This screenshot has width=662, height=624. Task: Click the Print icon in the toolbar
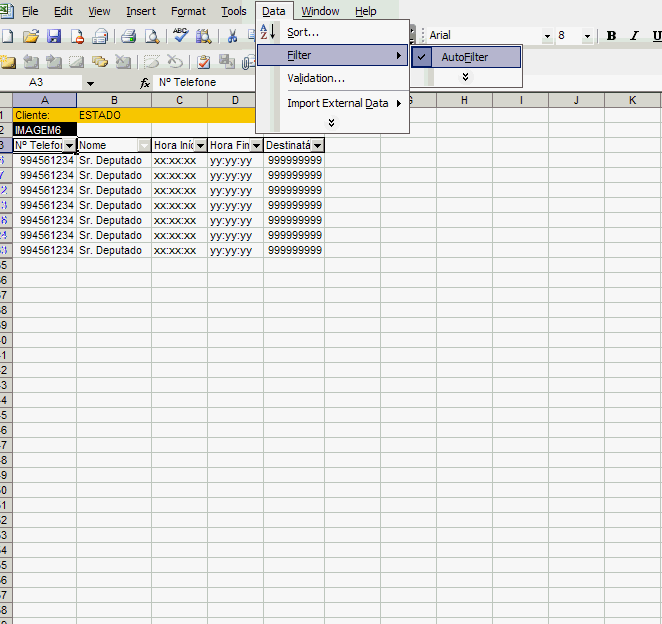pos(128,37)
